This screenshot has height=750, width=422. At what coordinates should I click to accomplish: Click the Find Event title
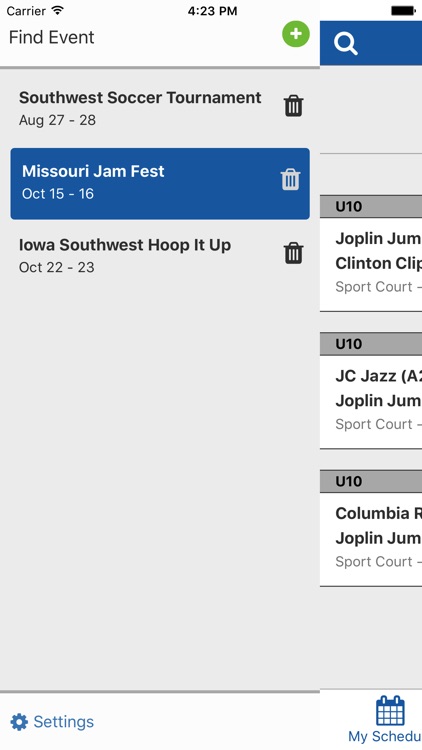[52, 37]
